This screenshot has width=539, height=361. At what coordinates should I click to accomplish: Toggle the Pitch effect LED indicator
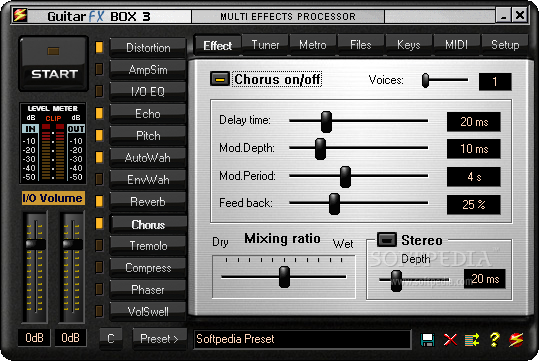(99, 135)
